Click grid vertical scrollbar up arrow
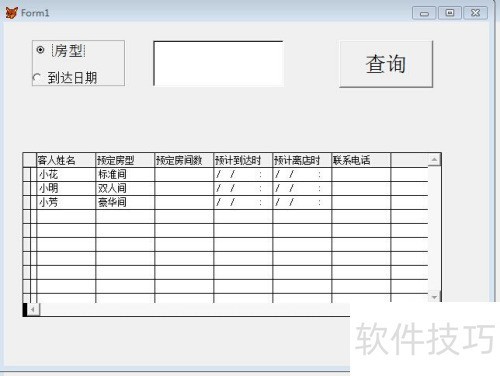 coord(434,160)
